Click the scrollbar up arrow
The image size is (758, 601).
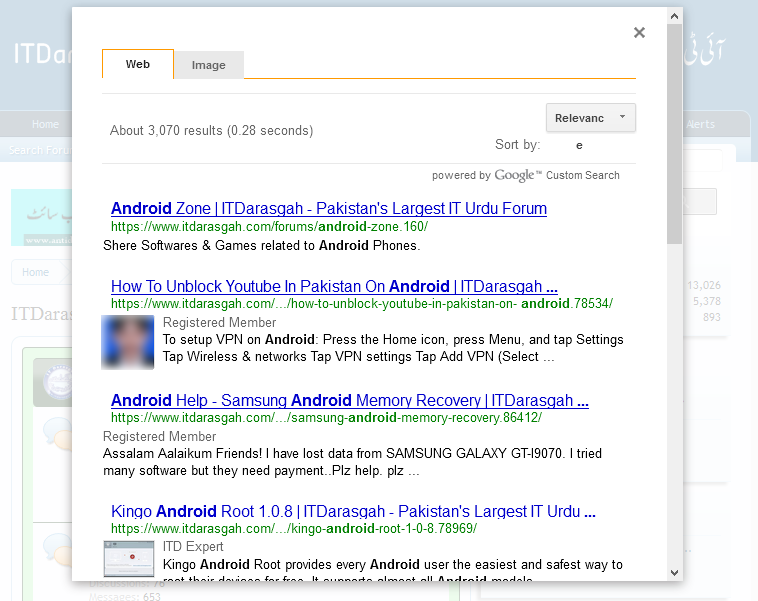(x=674, y=16)
